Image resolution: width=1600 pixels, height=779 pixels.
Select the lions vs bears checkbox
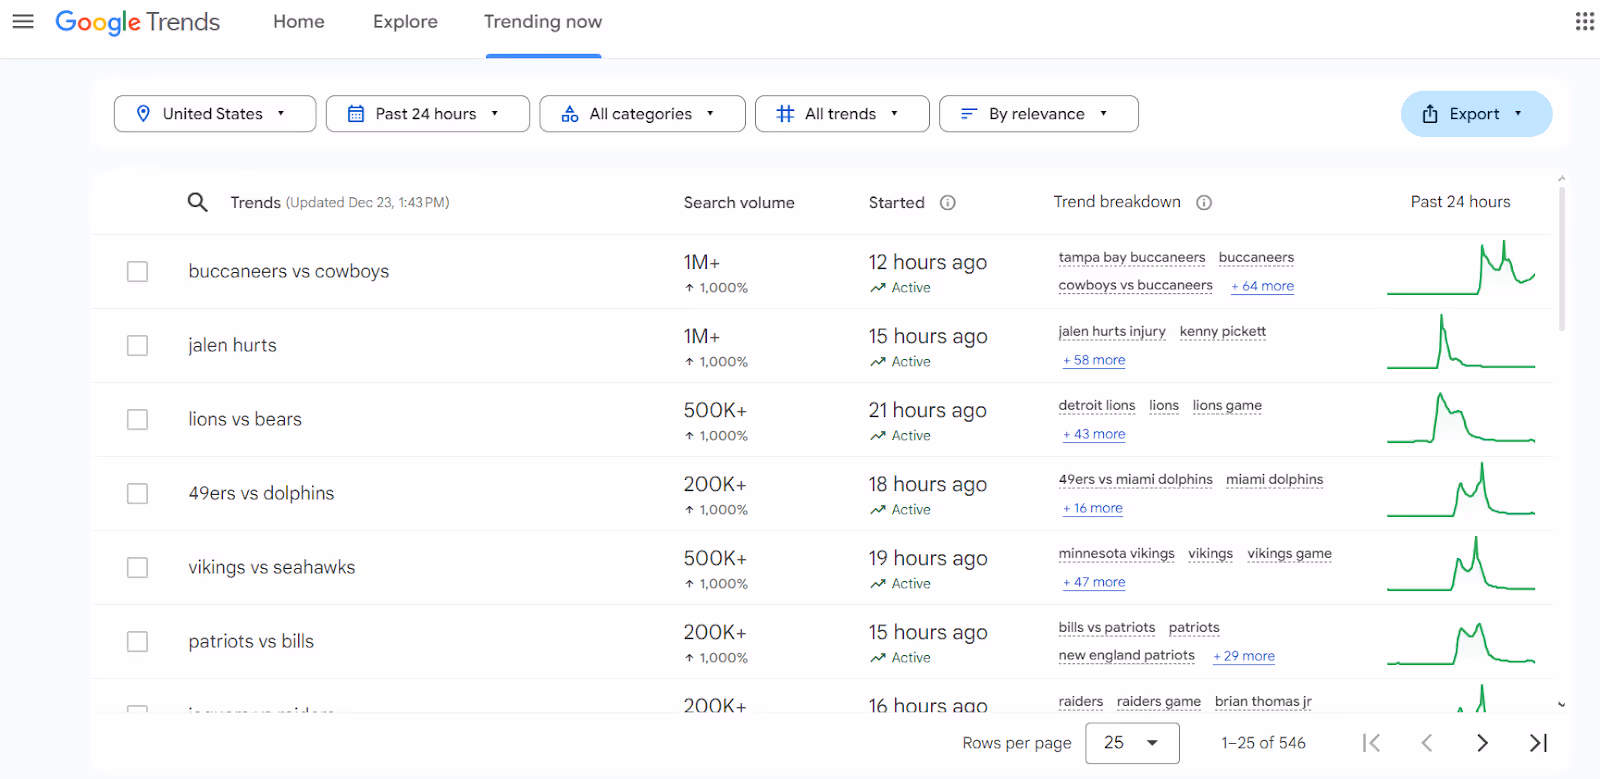tap(138, 420)
